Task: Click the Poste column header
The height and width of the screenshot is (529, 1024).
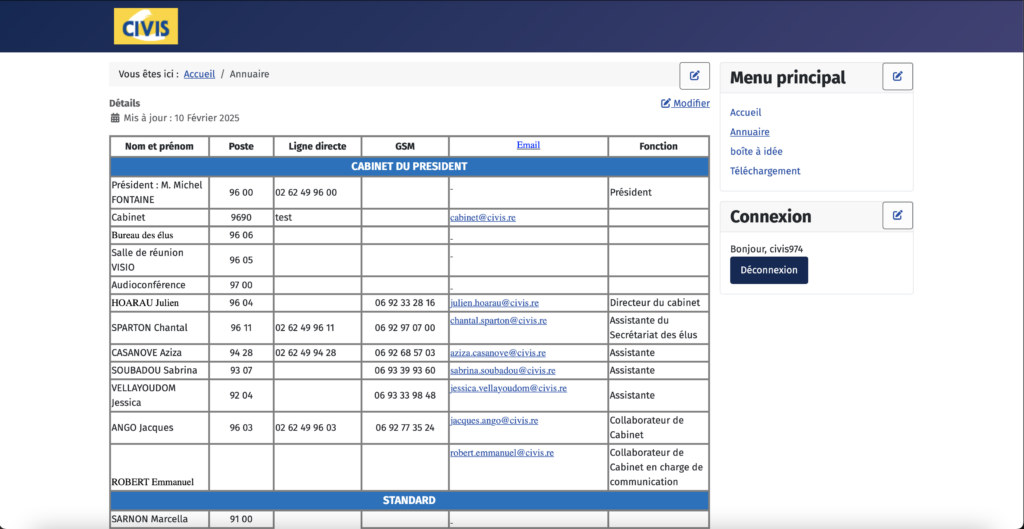Action: point(241,146)
